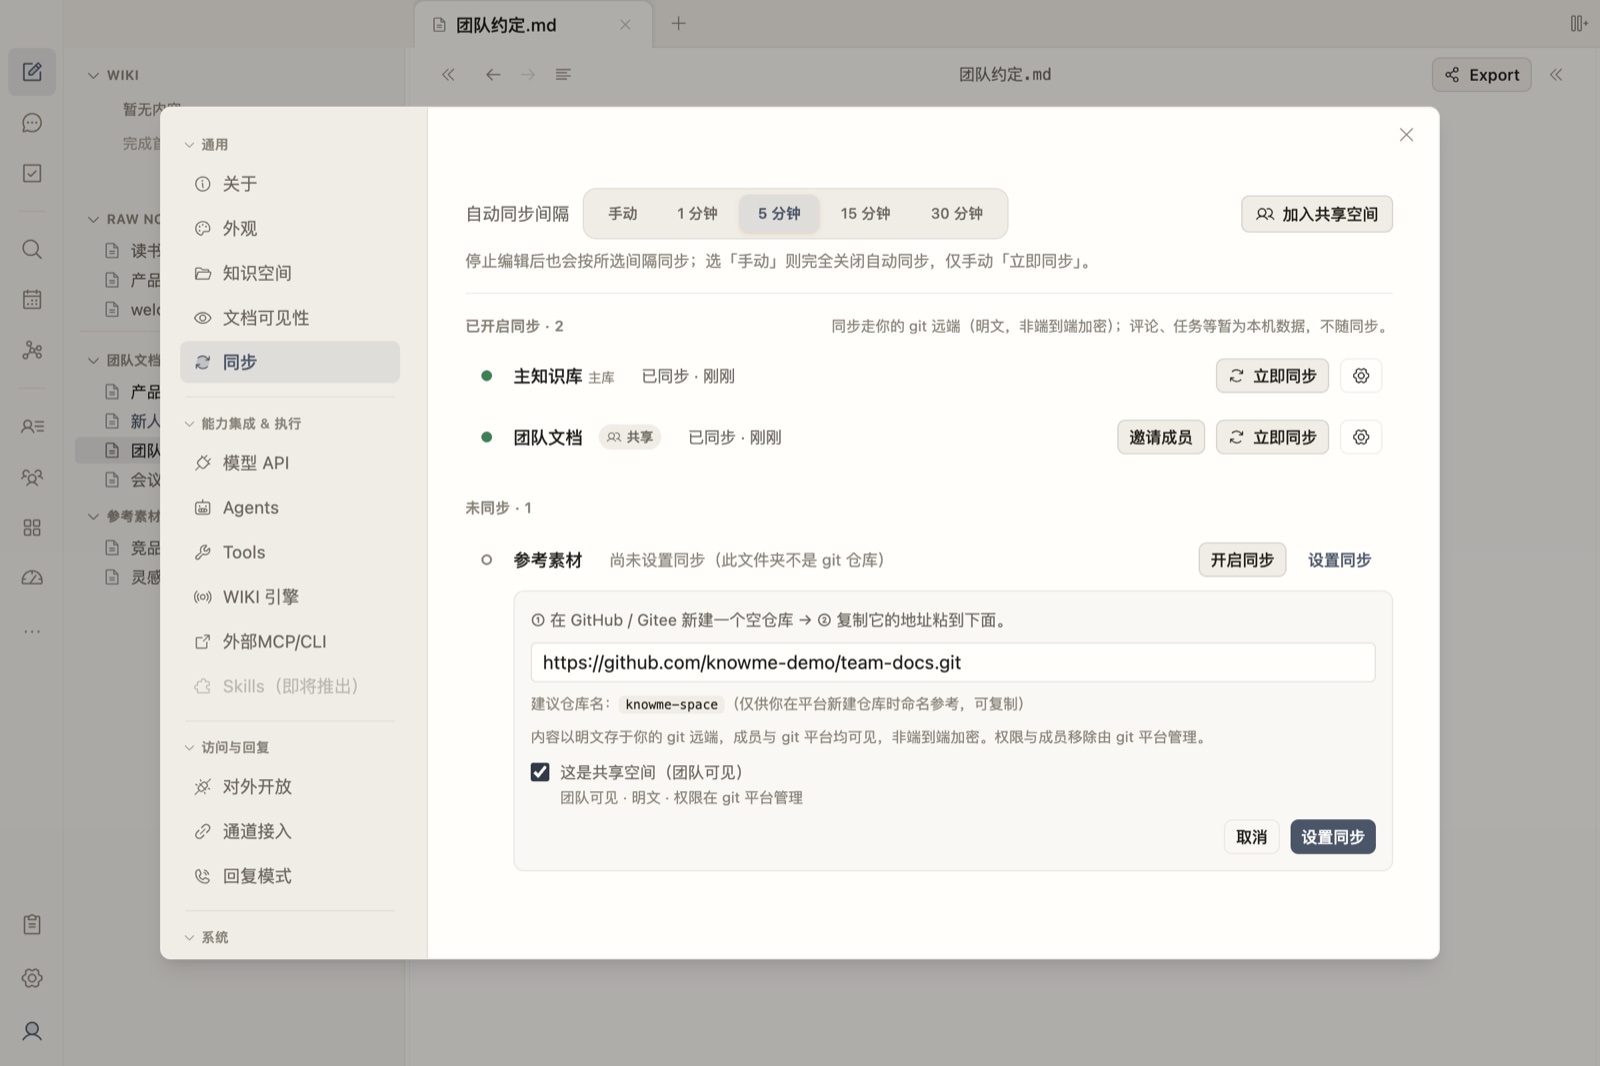Open the 知识空间 settings page

290,273
